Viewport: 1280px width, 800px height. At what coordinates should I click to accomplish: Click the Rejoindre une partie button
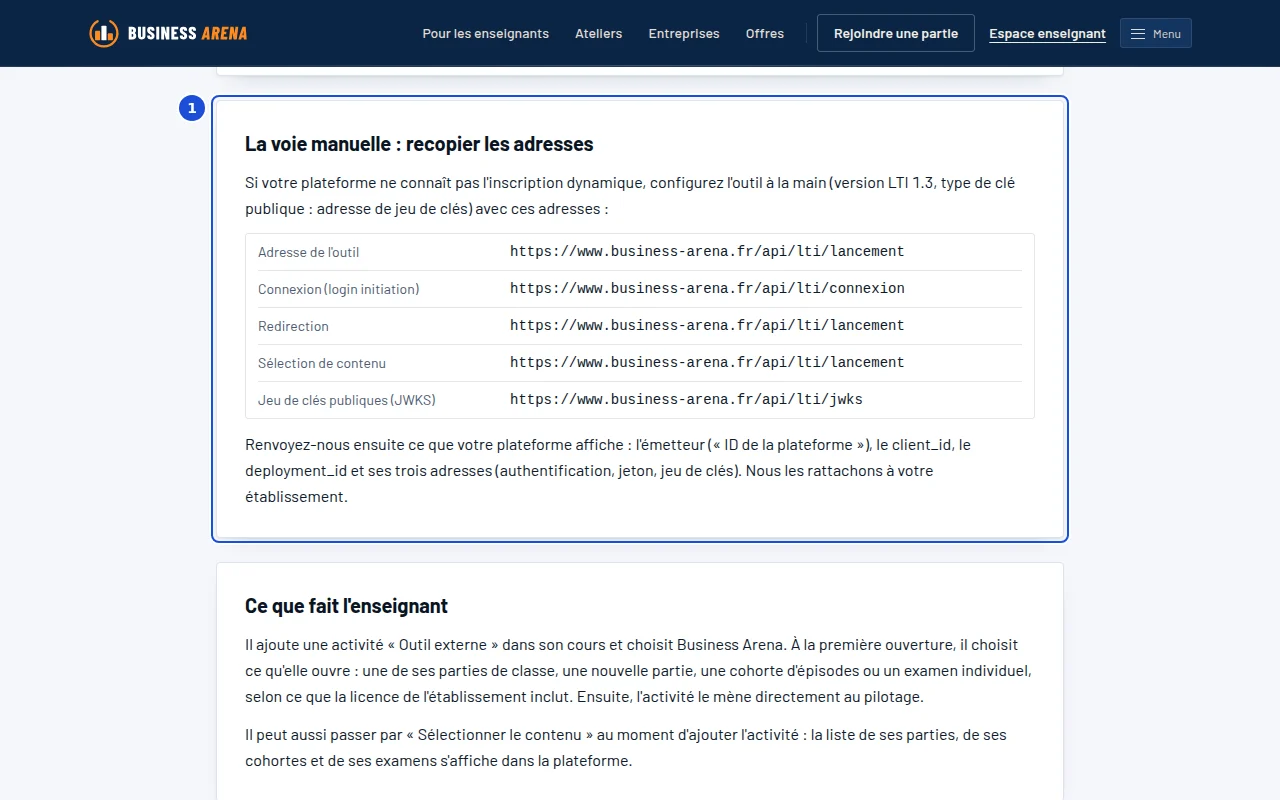896,33
